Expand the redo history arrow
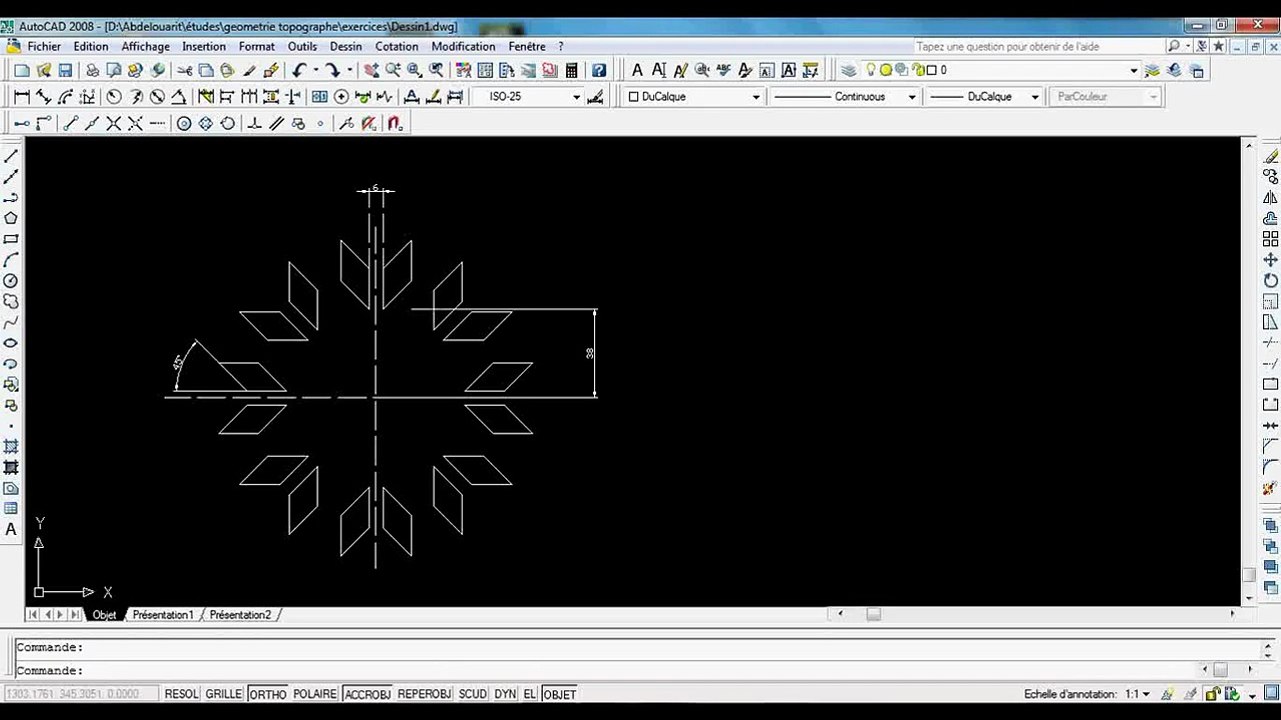This screenshot has width=1281, height=720. pyautogui.click(x=349, y=70)
